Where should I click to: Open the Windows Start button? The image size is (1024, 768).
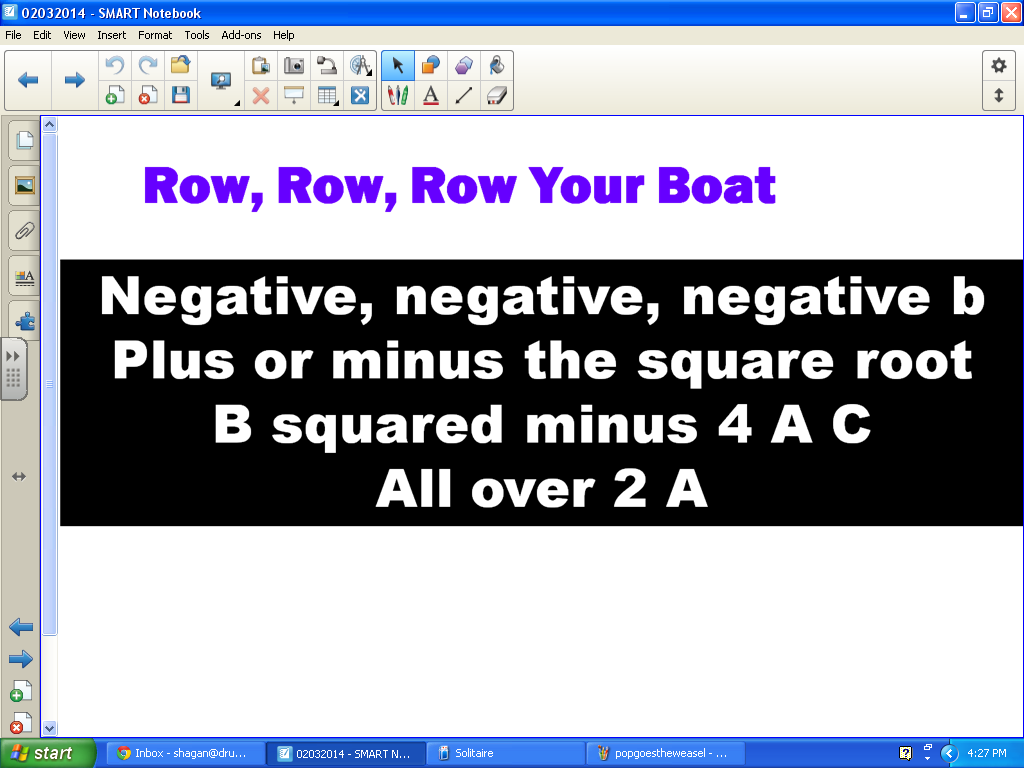click(x=48, y=754)
